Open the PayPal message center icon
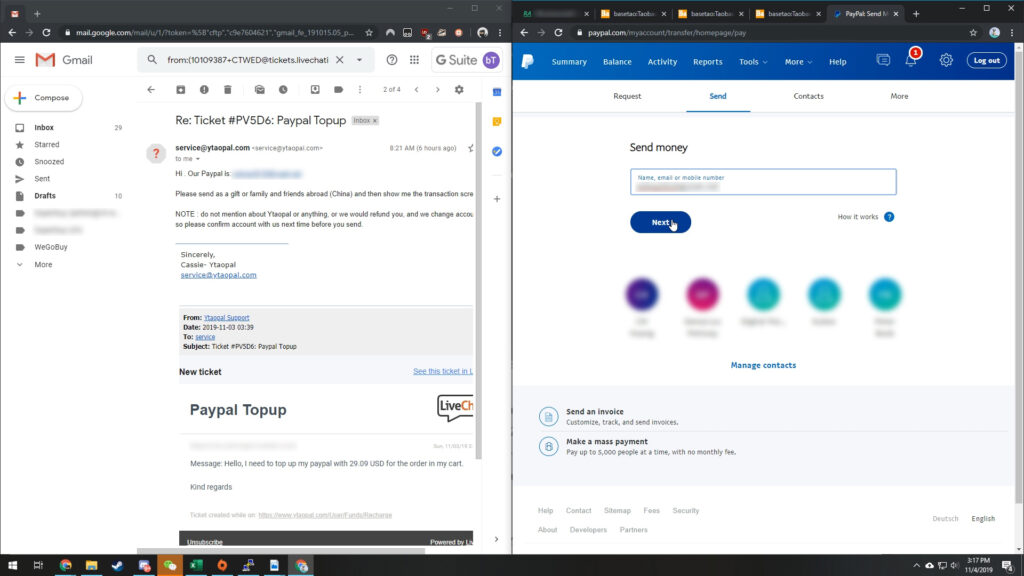This screenshot has height=576, width=1024. [x=883, y=60]
